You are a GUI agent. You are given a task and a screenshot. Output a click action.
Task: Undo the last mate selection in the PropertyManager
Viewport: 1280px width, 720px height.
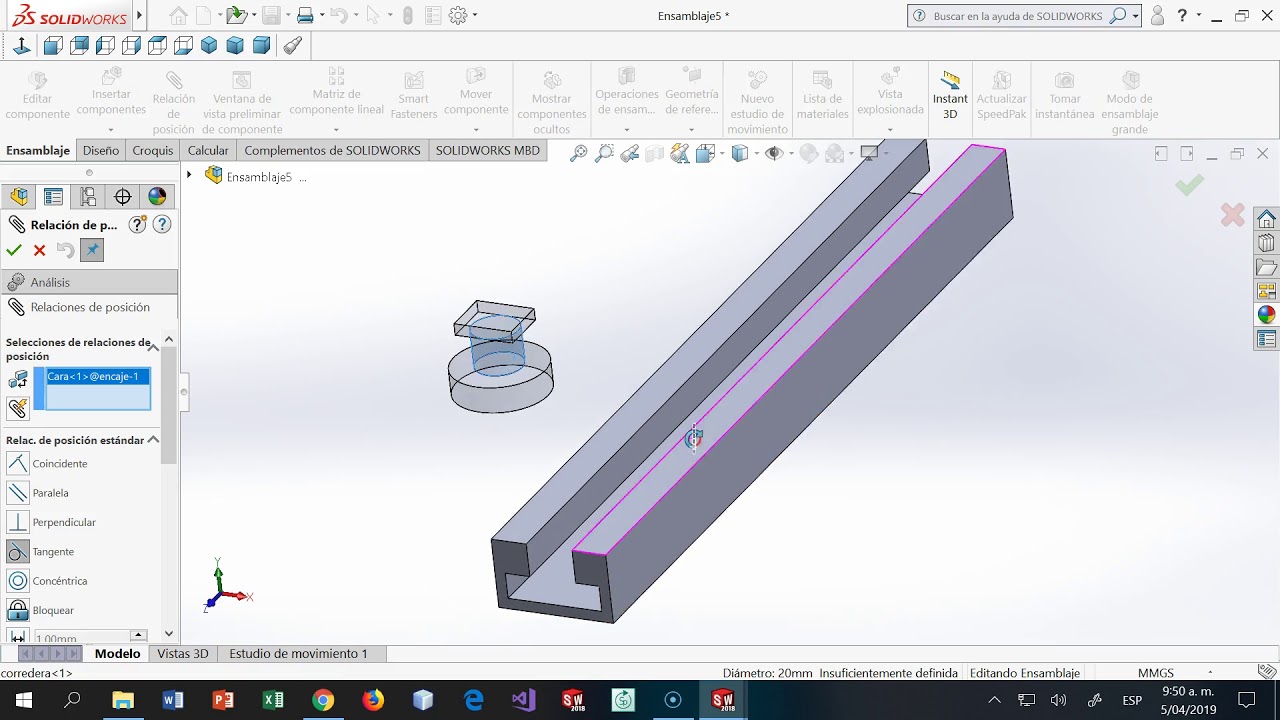65,250
